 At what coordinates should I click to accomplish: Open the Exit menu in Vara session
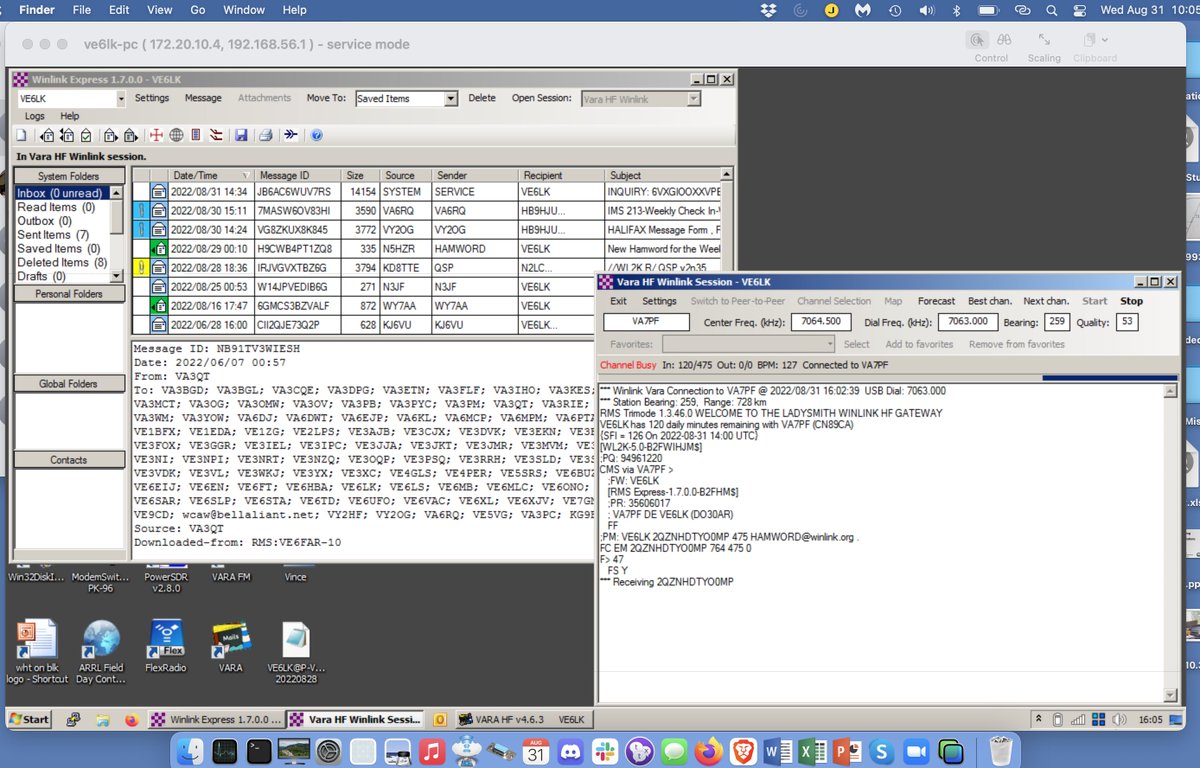point(618,301)
